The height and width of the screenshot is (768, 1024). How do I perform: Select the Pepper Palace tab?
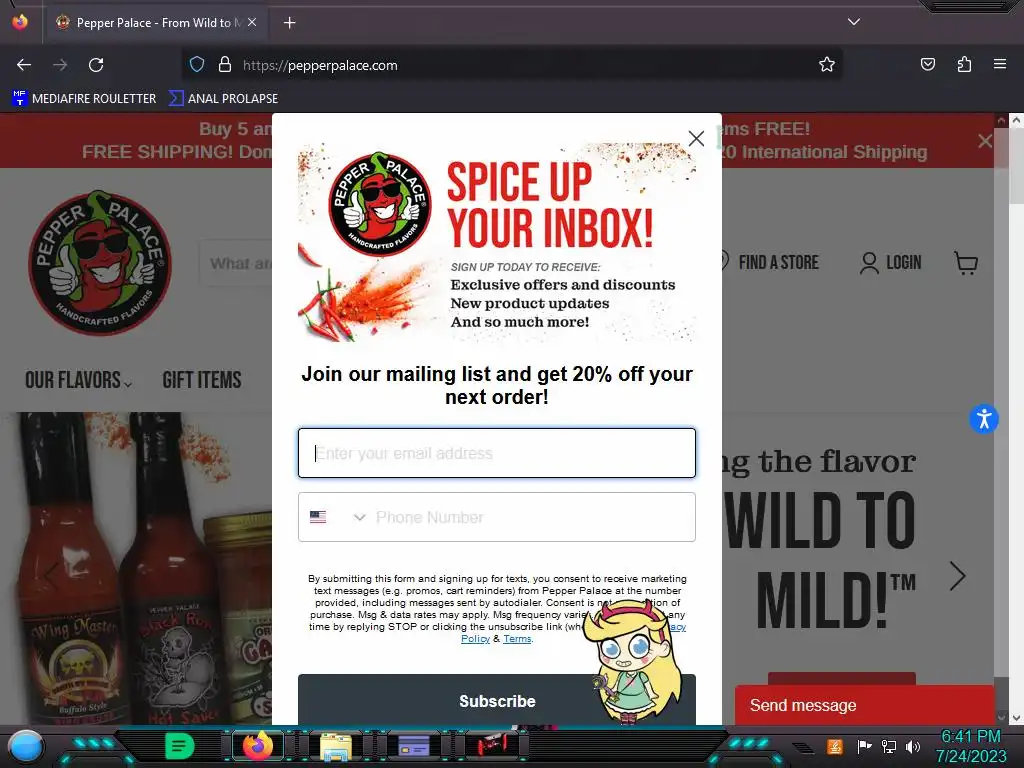click(x=157, y=23)
